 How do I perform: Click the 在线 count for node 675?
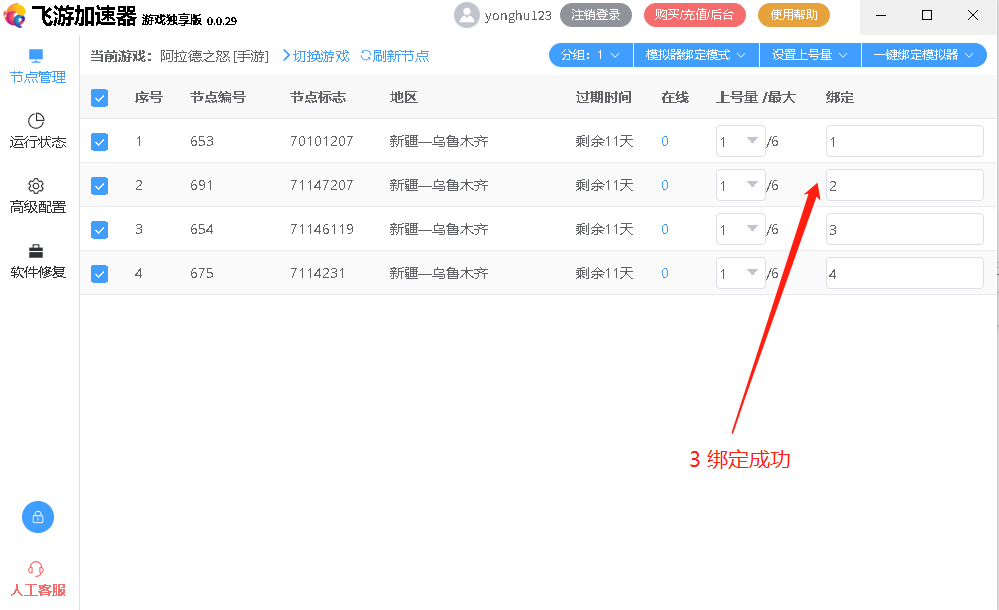665,273
